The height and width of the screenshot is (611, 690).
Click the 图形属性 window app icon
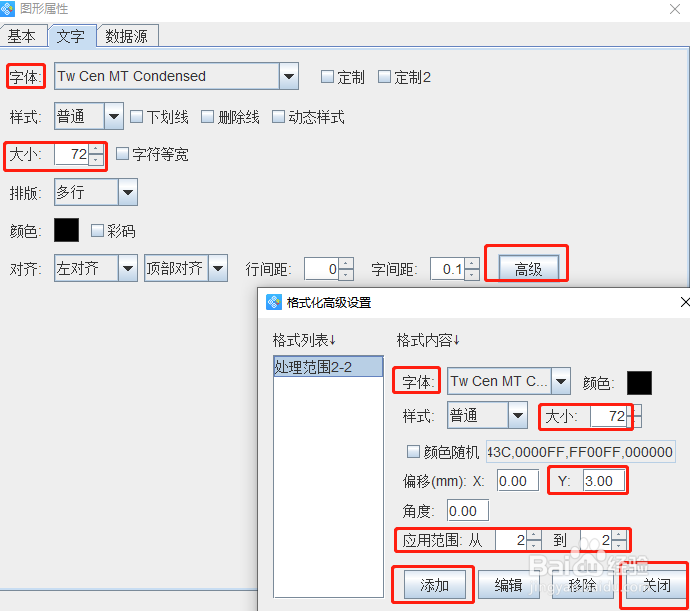pyautogui.click(x=7, y=8)
